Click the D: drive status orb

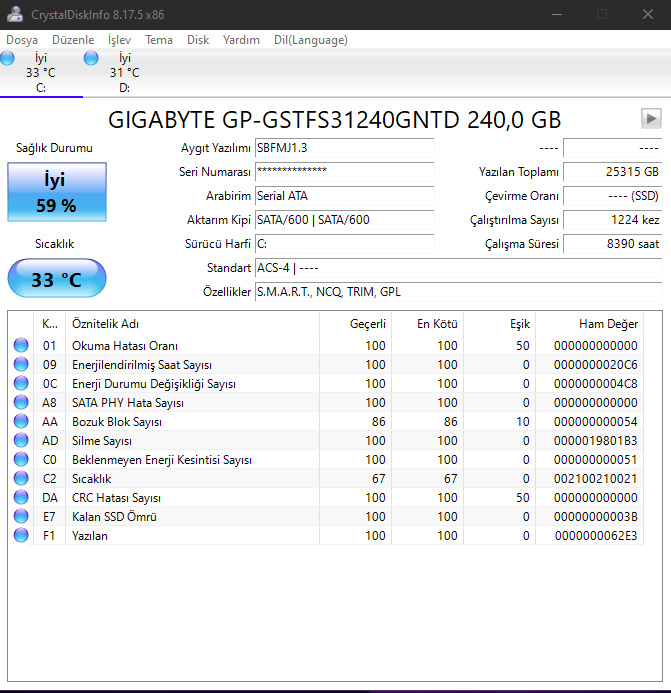point(91,58)
